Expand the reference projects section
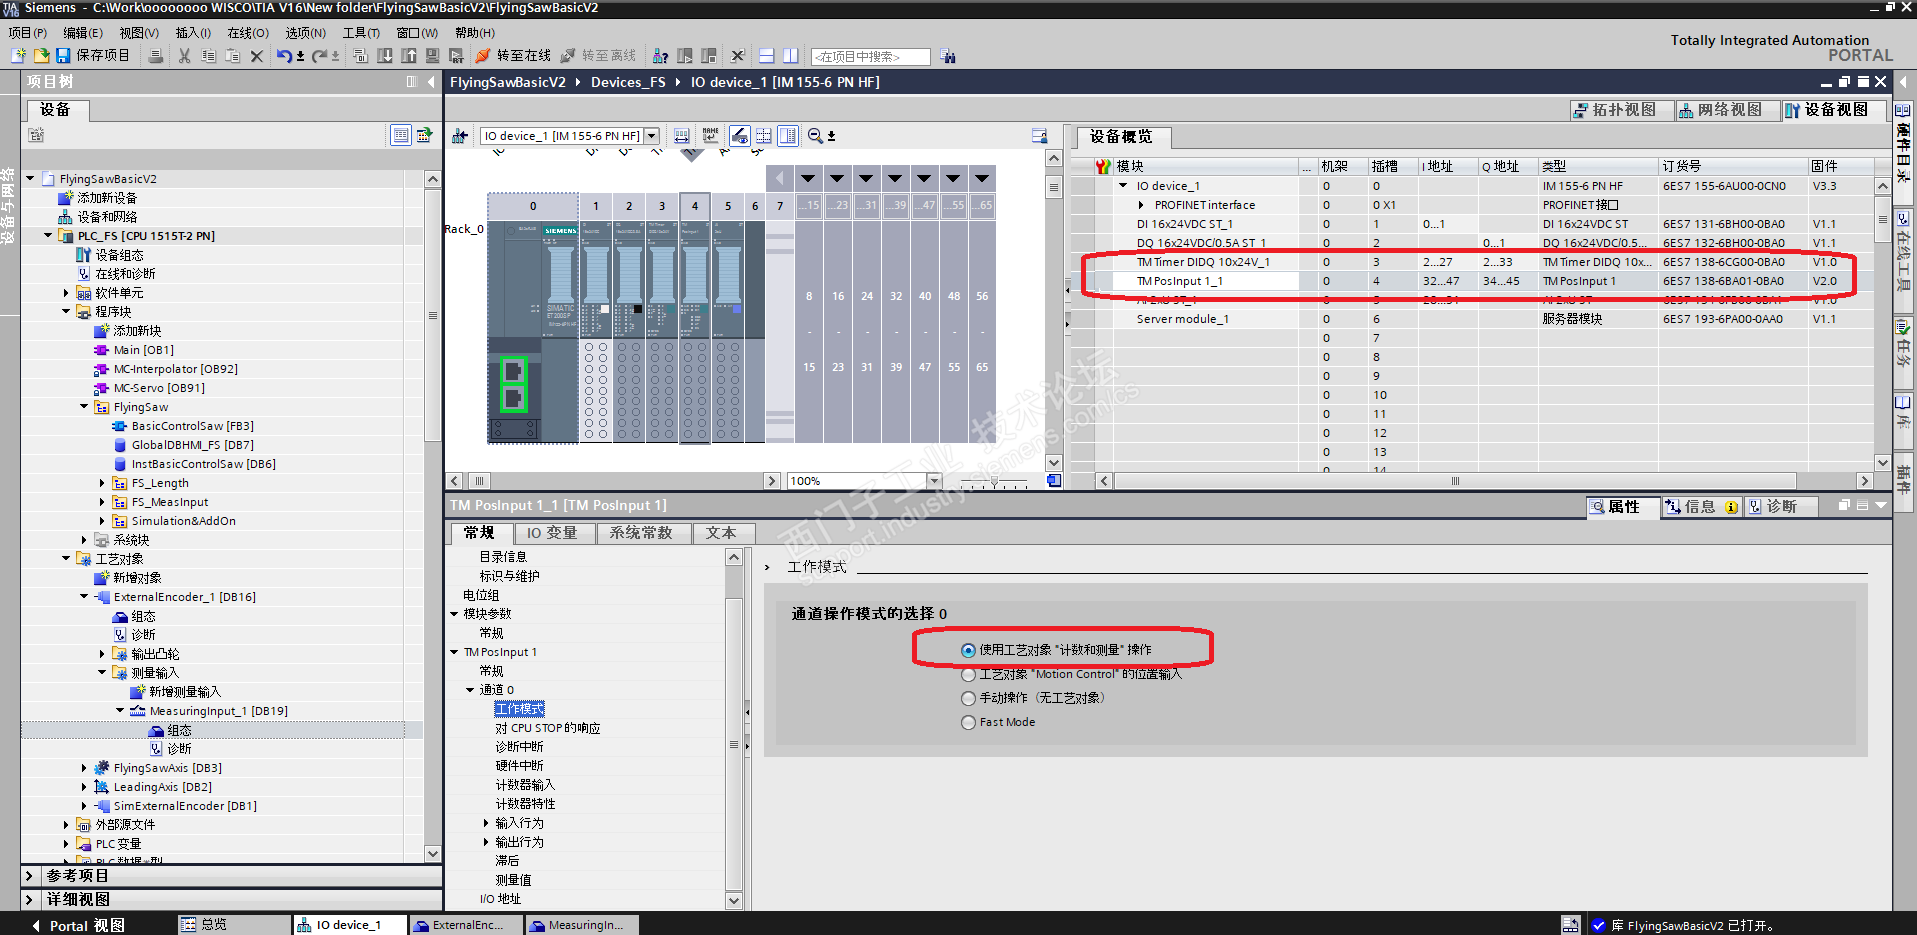The image size is (1917, 935). point(29,876)
